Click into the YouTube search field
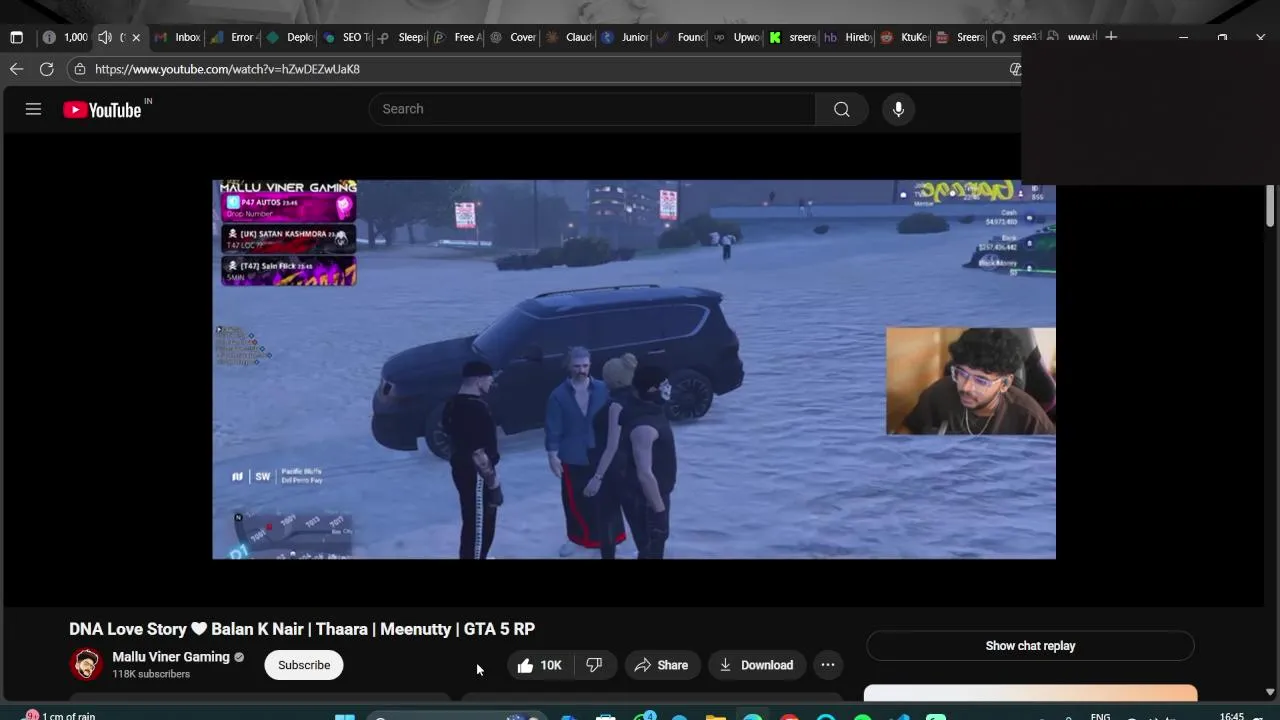This screenshot has width=1280, height=720. coord(592,109)
